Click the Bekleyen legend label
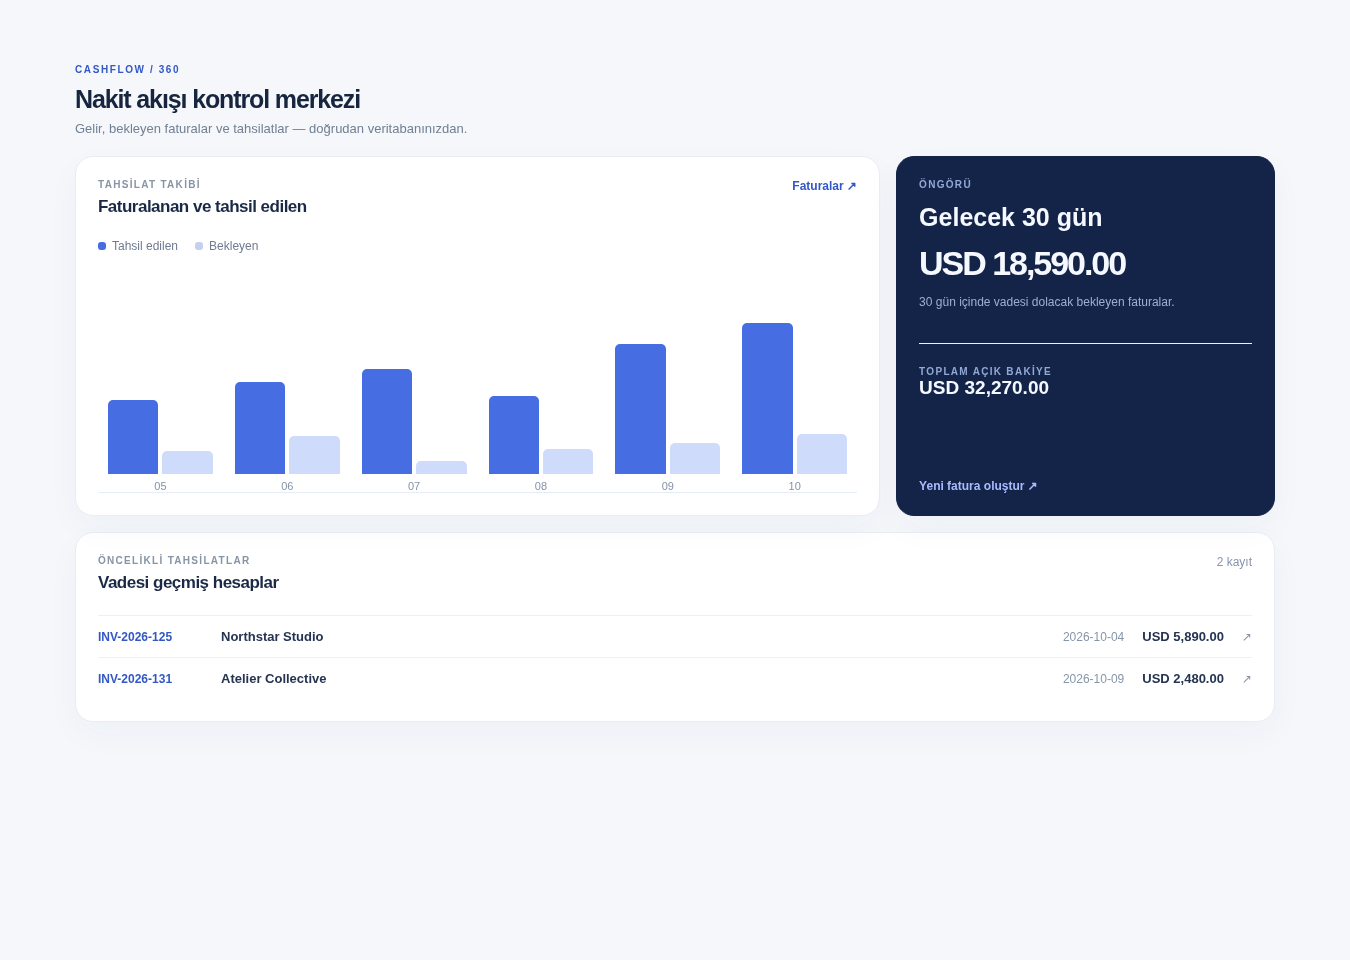Screen dimensions: 1350x960 [x=233, y=246]
